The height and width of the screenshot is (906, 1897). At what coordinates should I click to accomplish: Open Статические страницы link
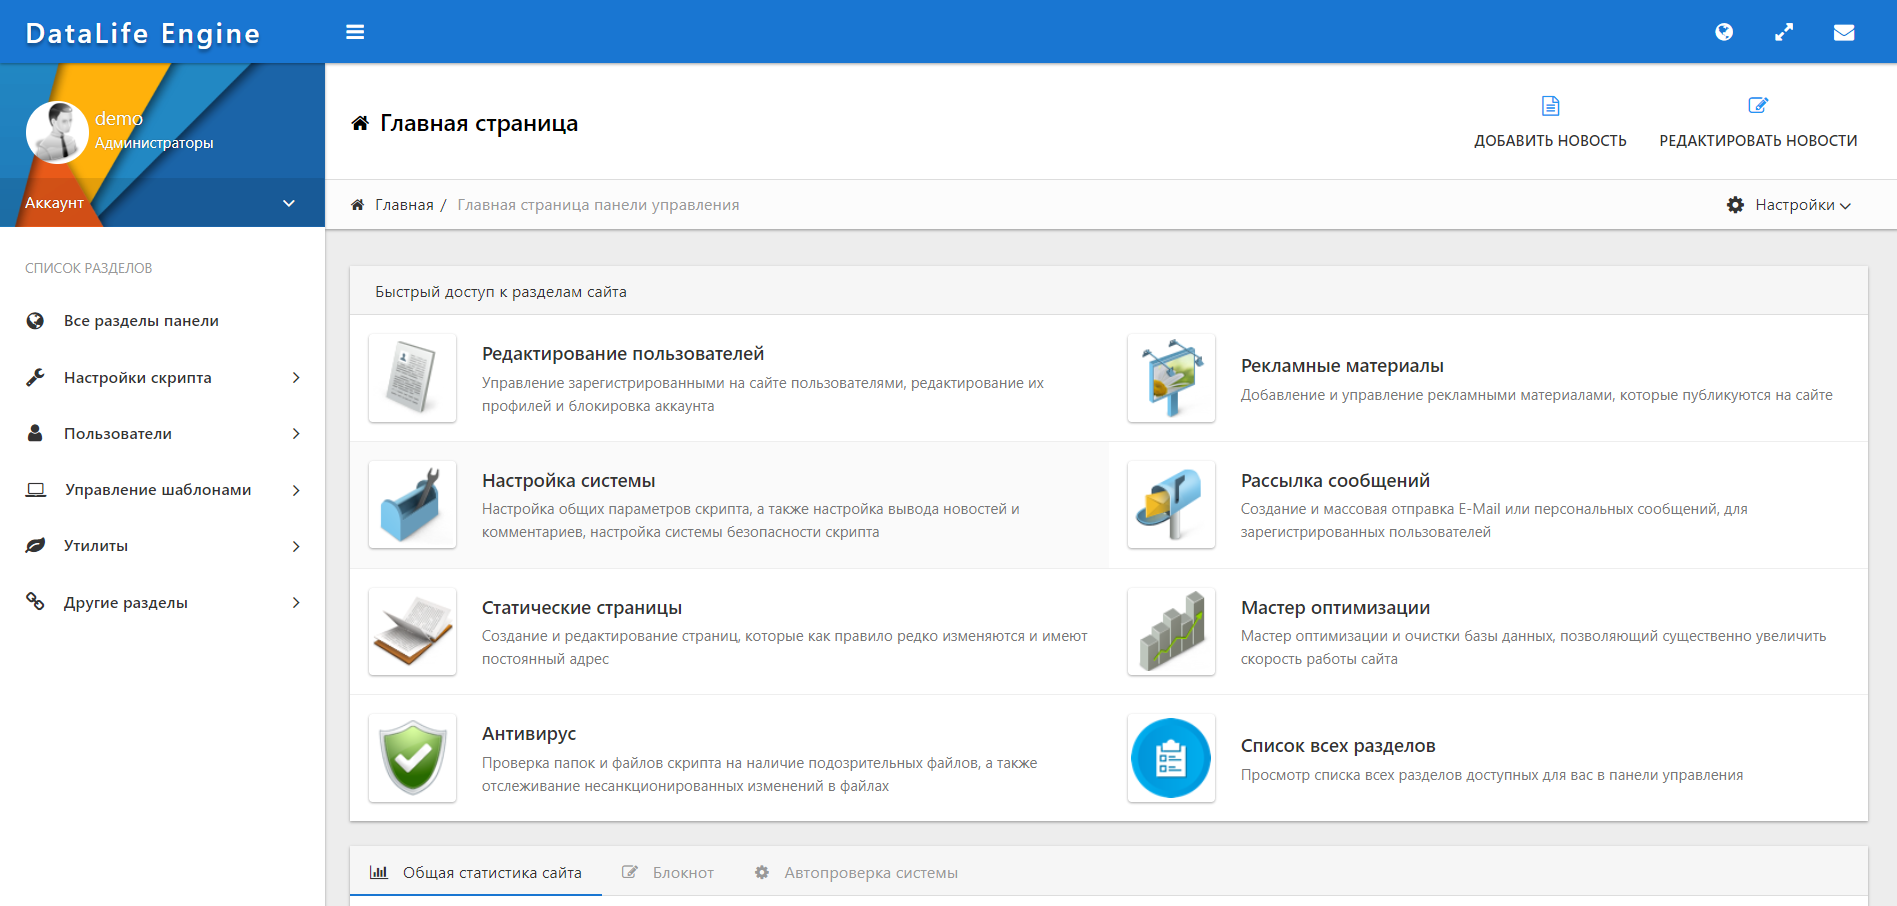pos(582,608)
